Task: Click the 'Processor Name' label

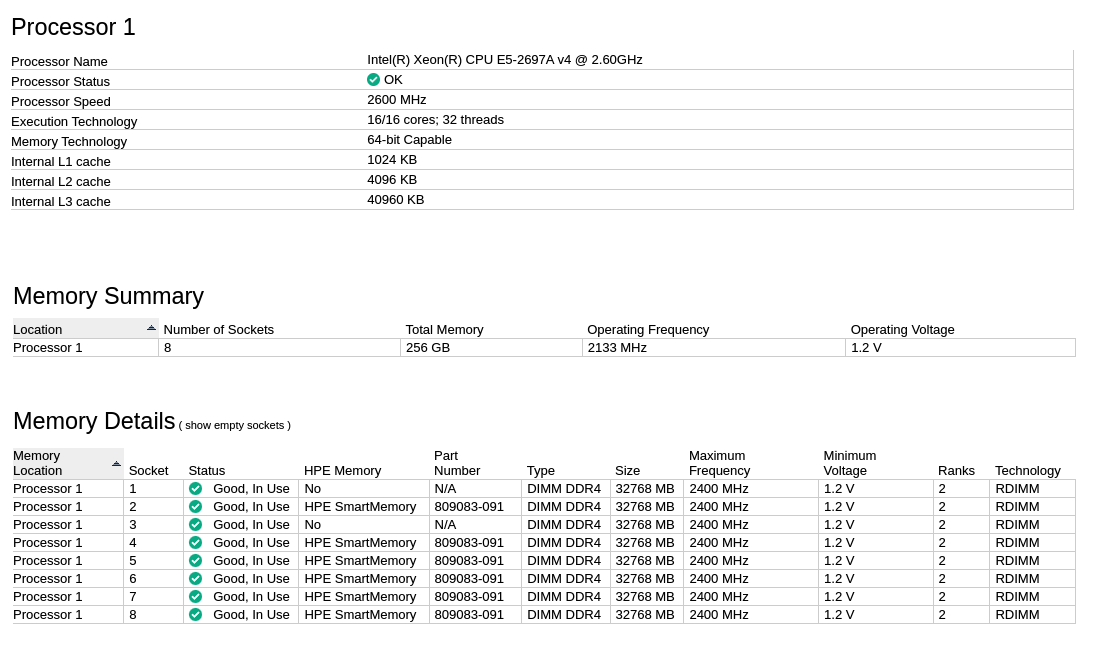Action: tap(60, 62)
